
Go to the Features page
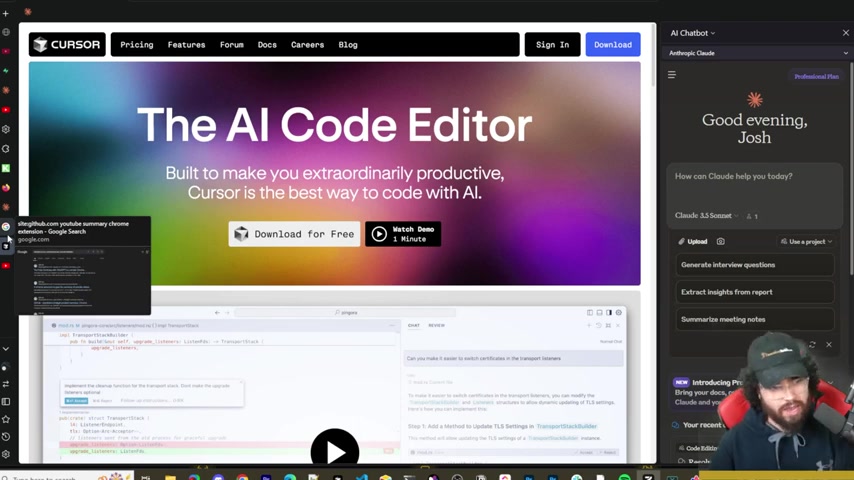coord(186,45)
